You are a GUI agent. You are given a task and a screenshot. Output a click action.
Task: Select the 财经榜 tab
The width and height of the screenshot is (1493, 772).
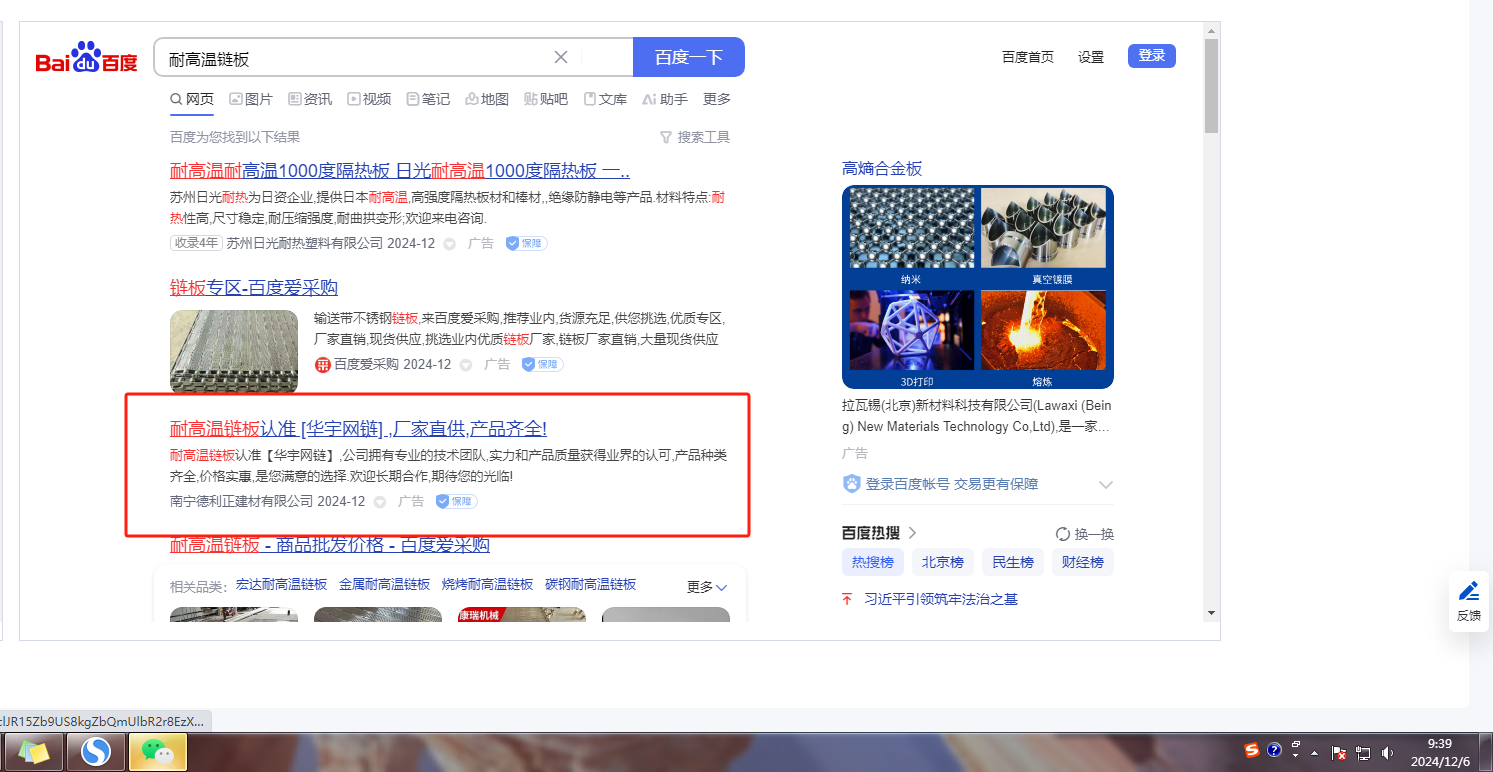1083,563
